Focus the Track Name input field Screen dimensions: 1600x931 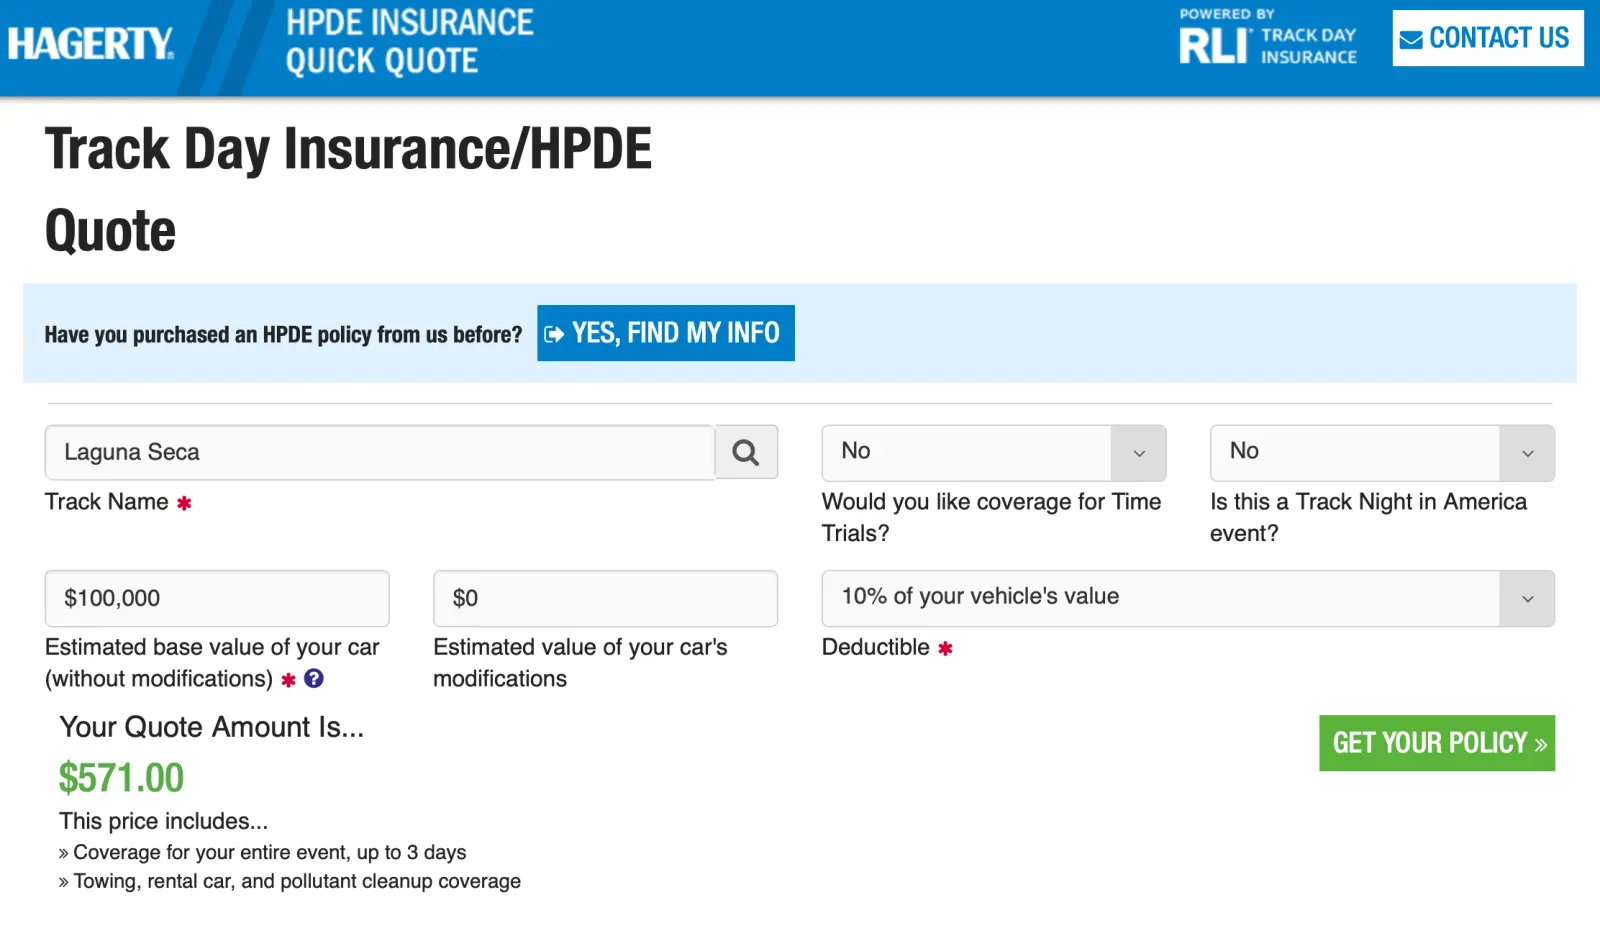tap(380, 453)
